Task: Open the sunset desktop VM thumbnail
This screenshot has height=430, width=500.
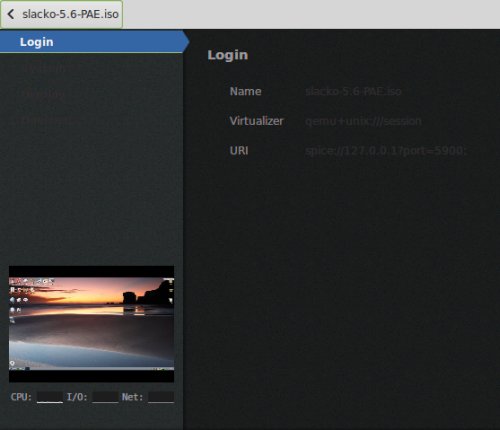Action: click(91, 324)
